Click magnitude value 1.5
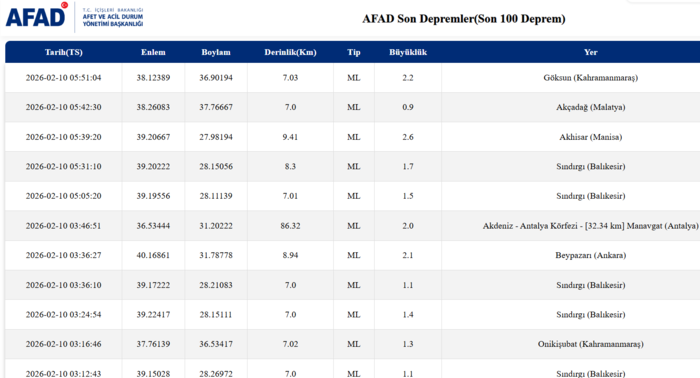The image size is (700, 378). click(x=408, y=196)
